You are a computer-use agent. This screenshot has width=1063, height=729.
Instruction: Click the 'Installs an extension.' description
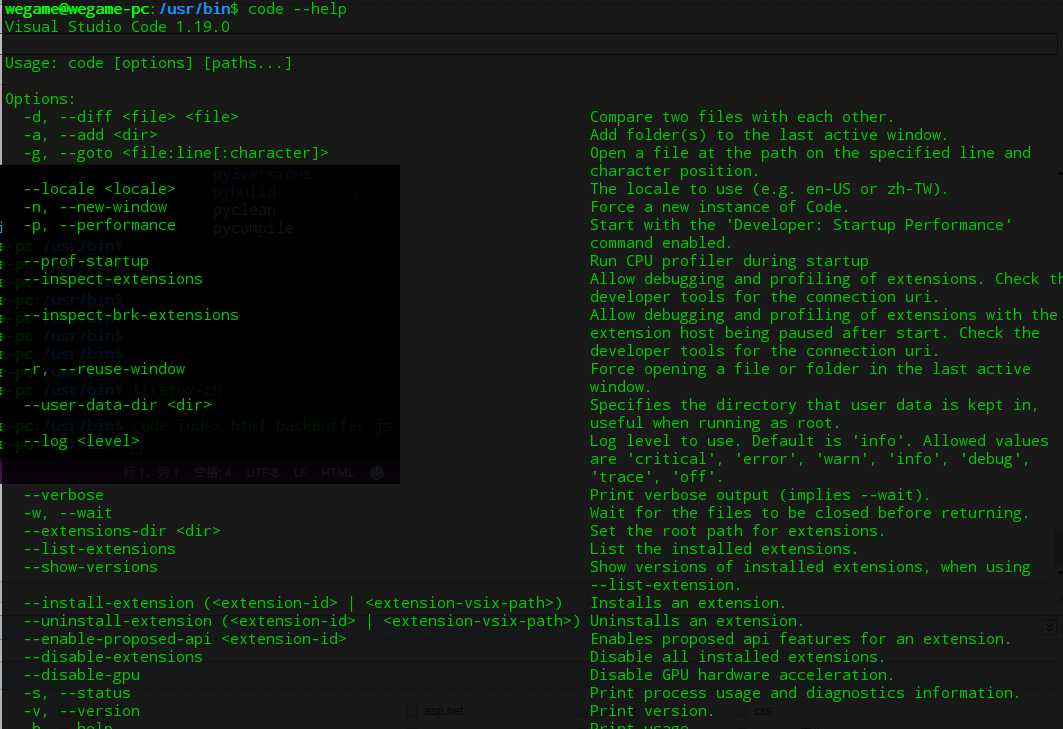click(688, 603)
